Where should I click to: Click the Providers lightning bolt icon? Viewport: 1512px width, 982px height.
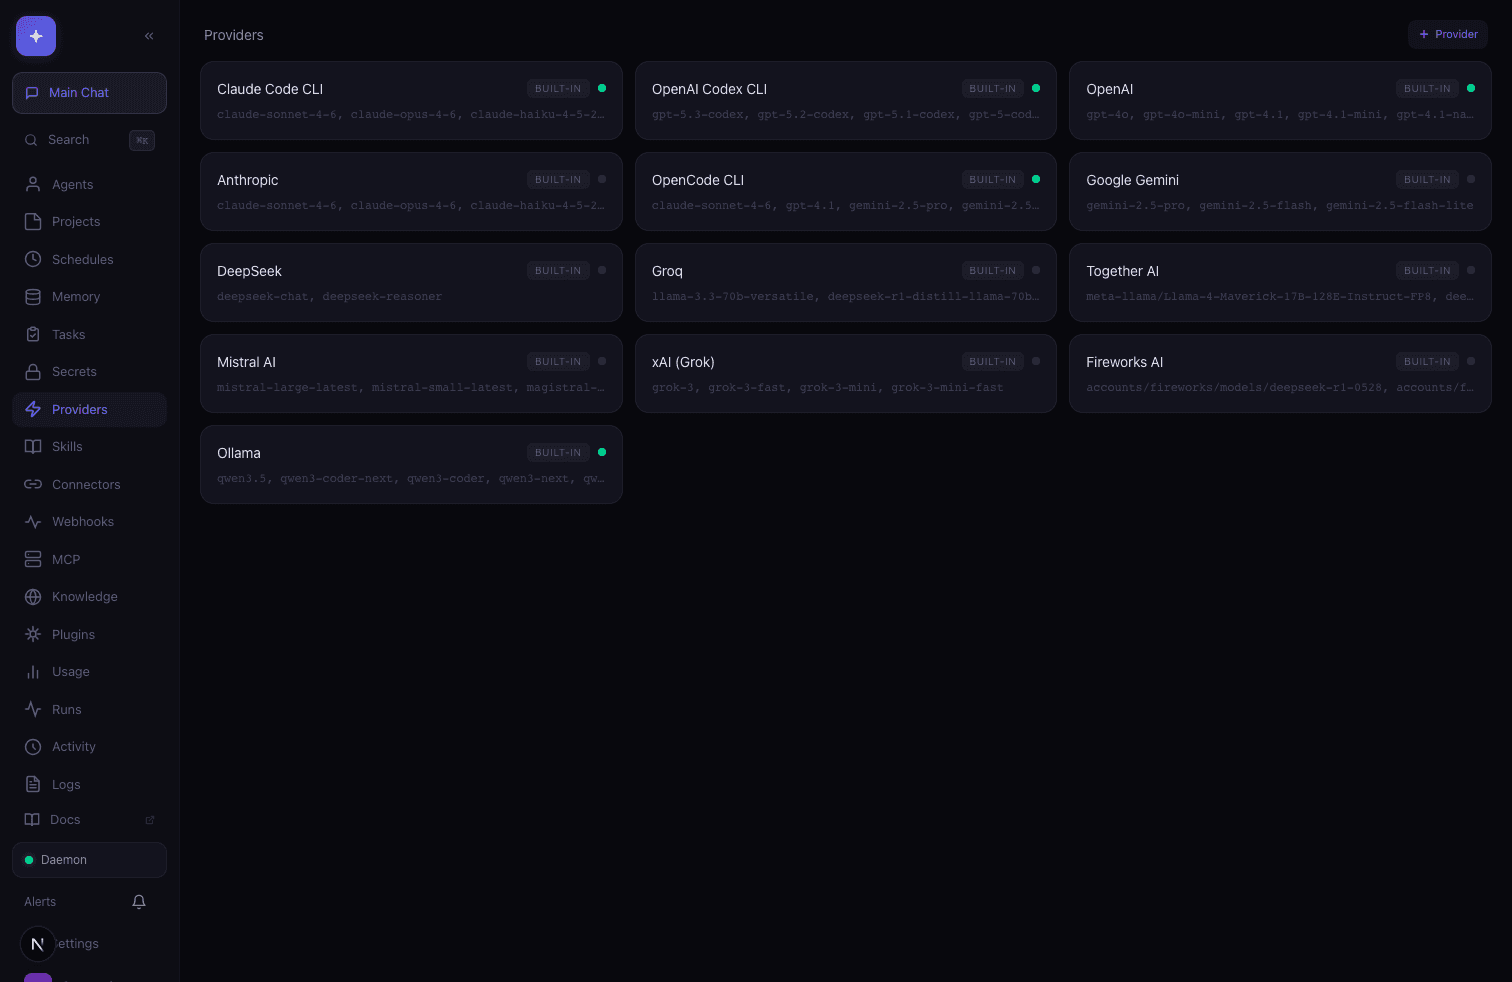33,409
